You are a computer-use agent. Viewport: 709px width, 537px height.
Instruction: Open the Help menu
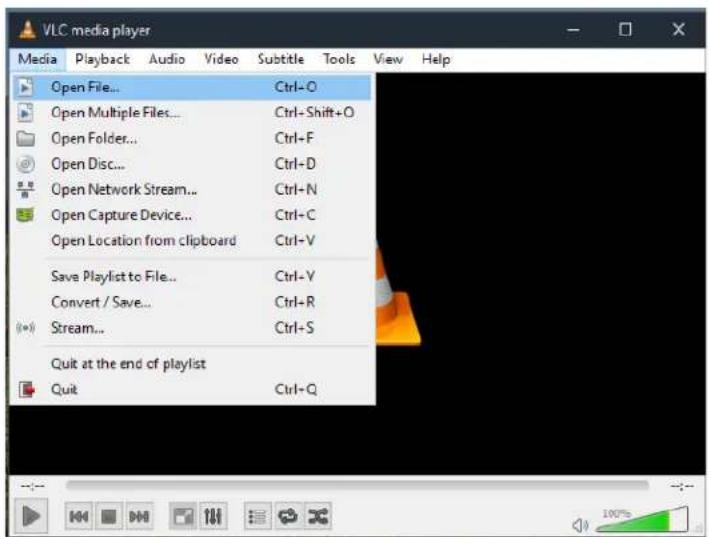435,59
